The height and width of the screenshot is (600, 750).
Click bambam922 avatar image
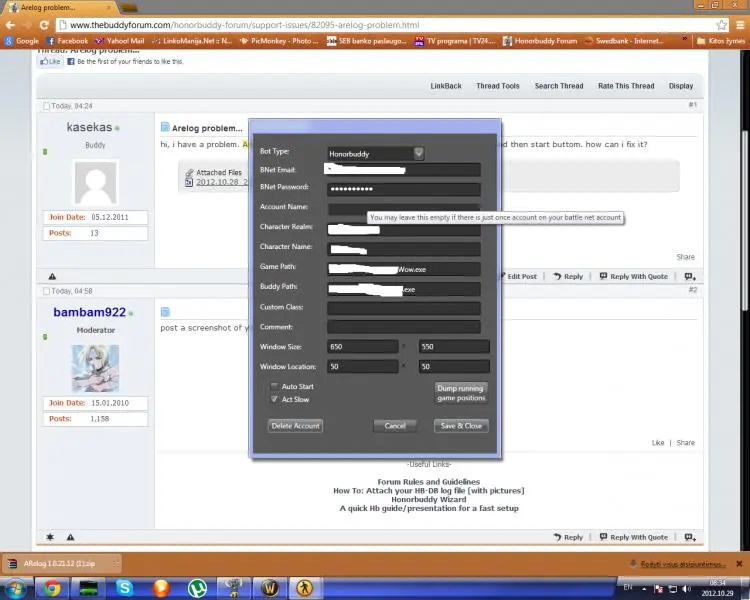click(x=96, y=368)
